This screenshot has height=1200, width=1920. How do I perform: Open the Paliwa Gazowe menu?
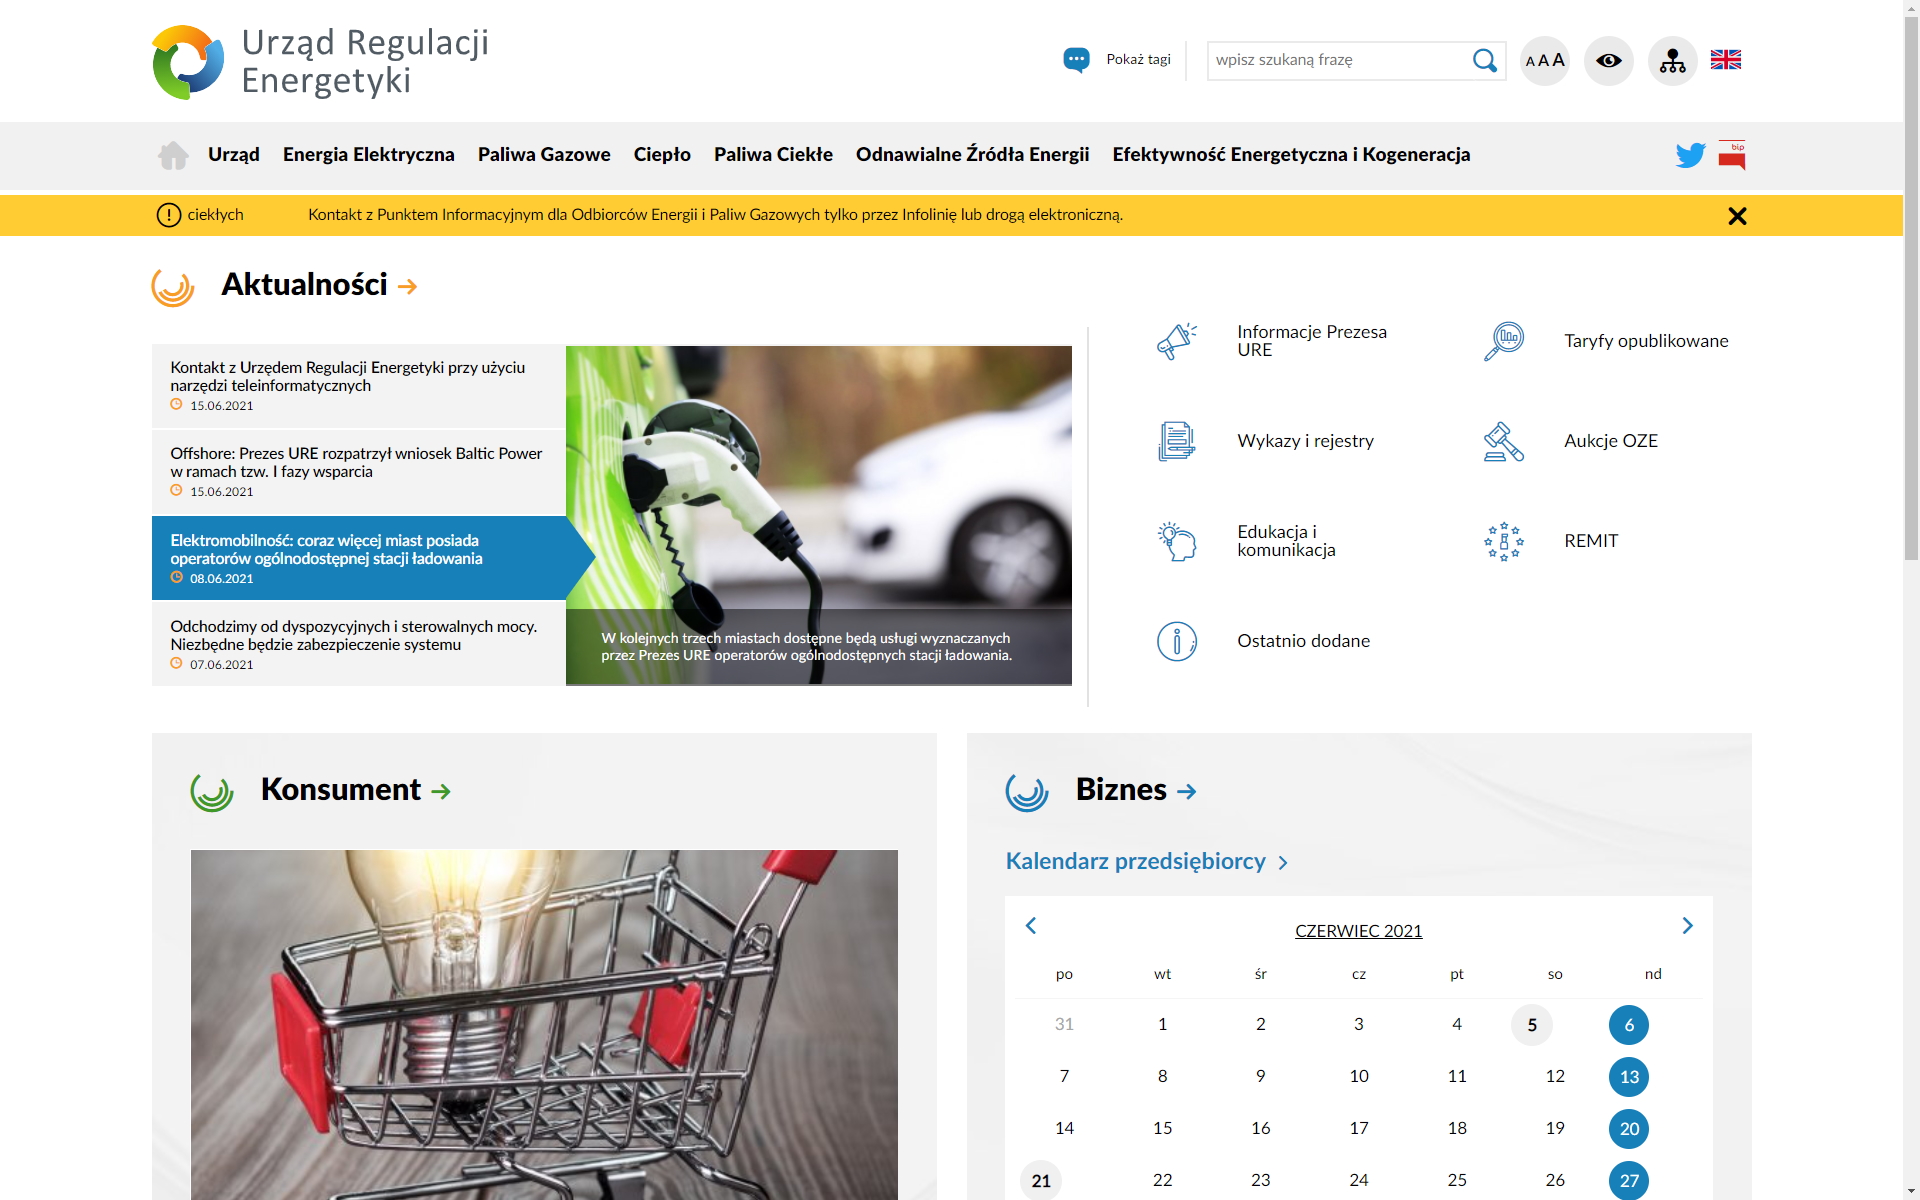click(544, 155)
